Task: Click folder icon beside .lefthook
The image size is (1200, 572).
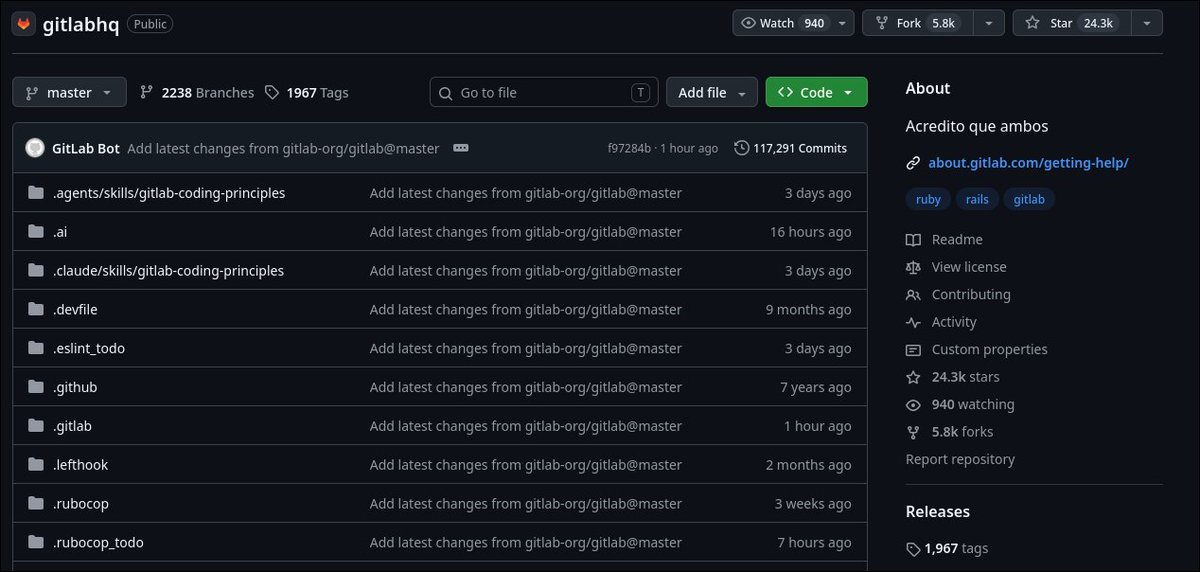Action: click(x=37, y=465)
